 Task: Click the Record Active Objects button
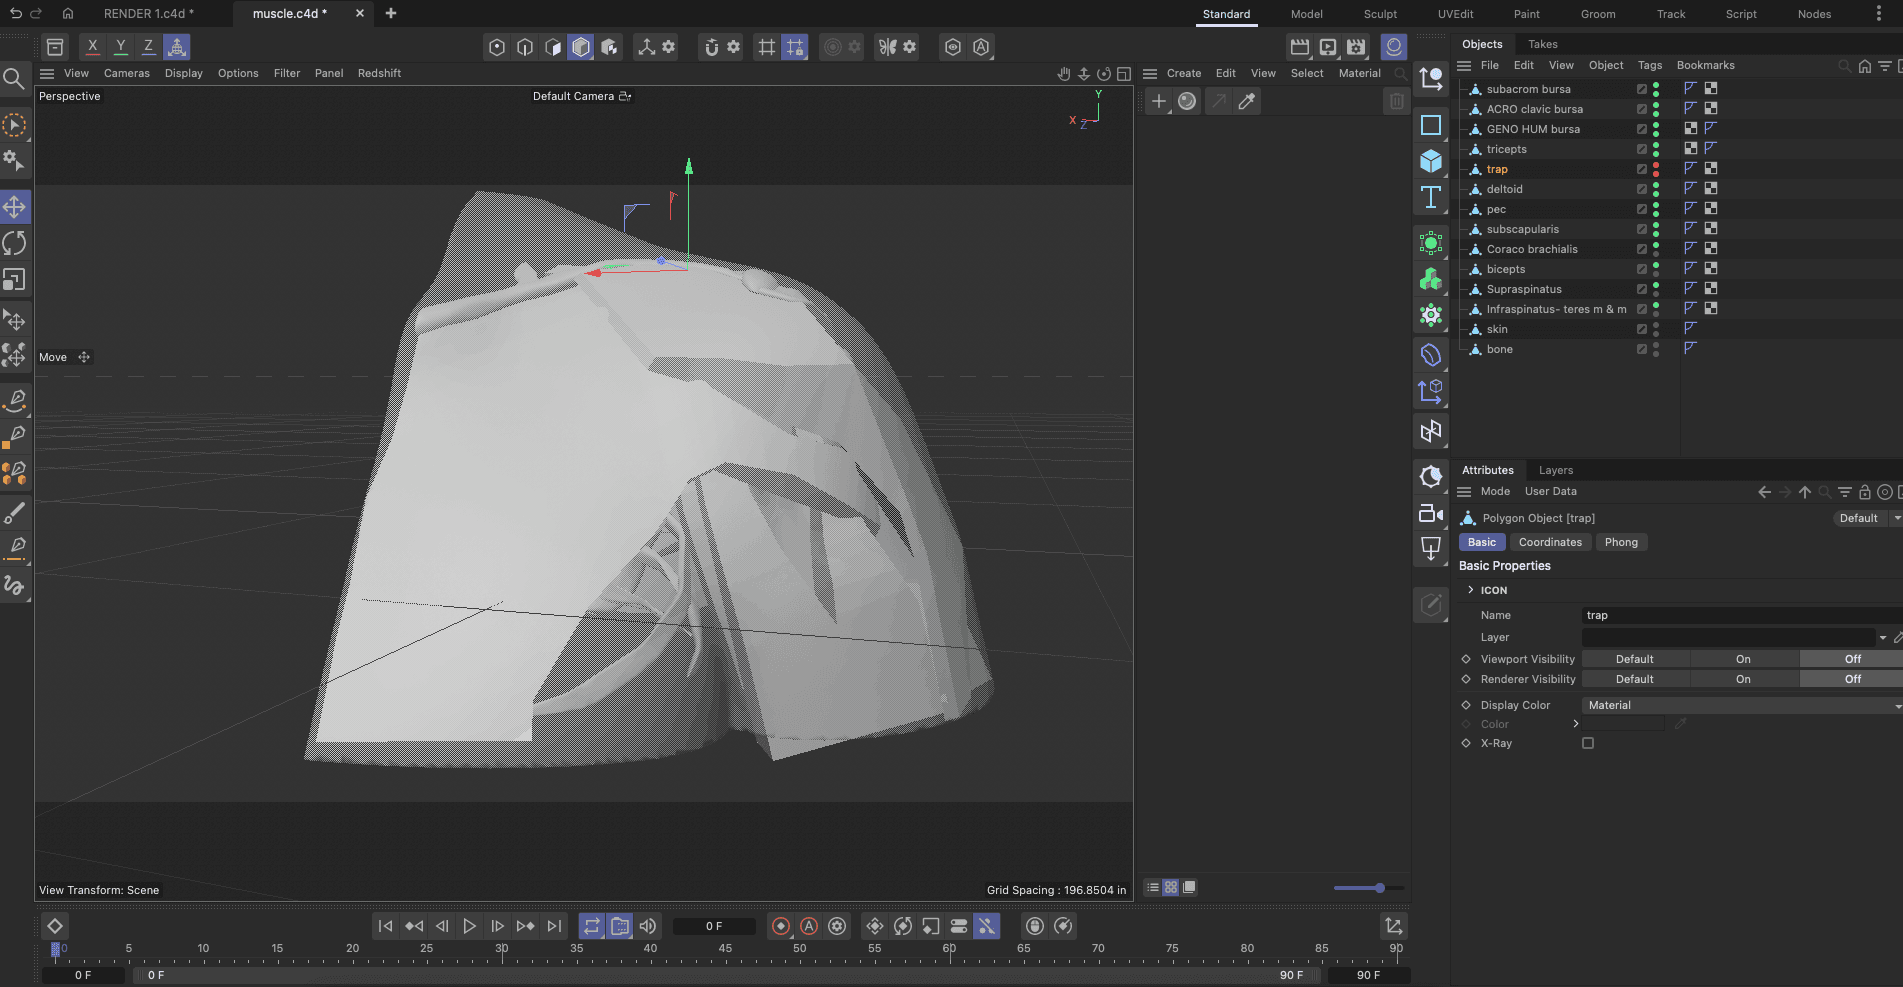(781, 927)
